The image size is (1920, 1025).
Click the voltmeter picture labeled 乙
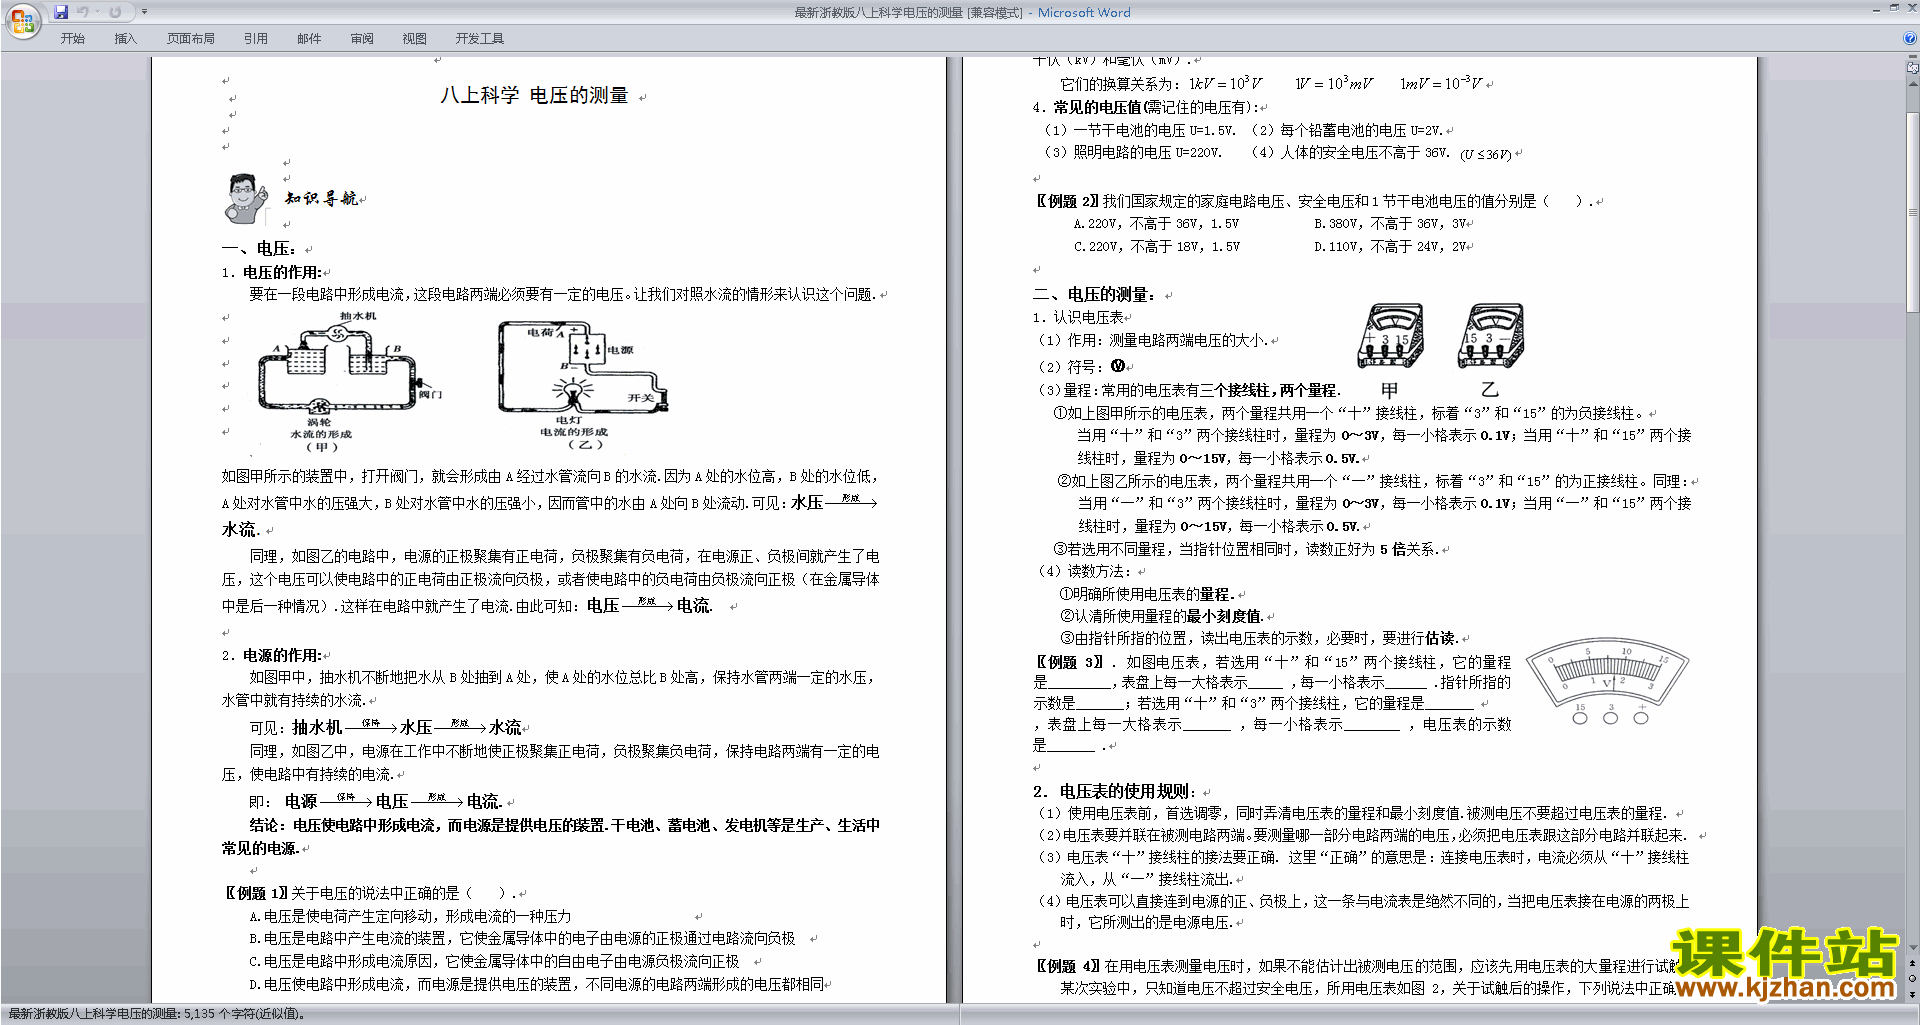tap(1491, 337)
